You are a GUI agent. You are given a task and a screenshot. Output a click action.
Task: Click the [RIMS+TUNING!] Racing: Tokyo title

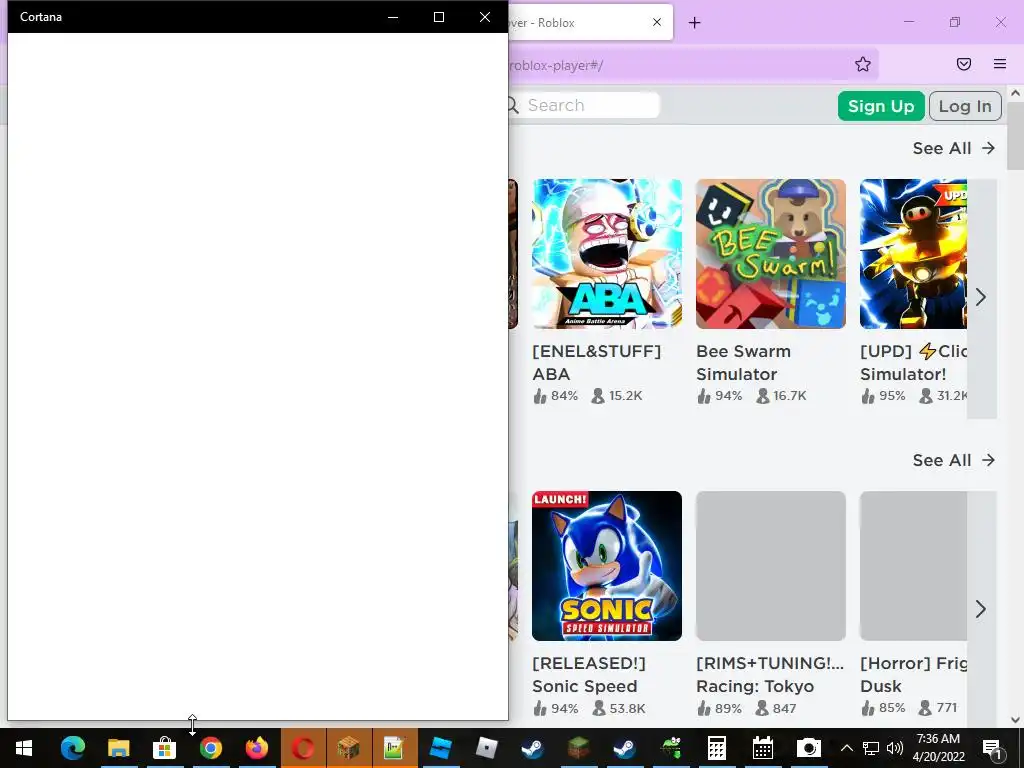pos(769,675)
